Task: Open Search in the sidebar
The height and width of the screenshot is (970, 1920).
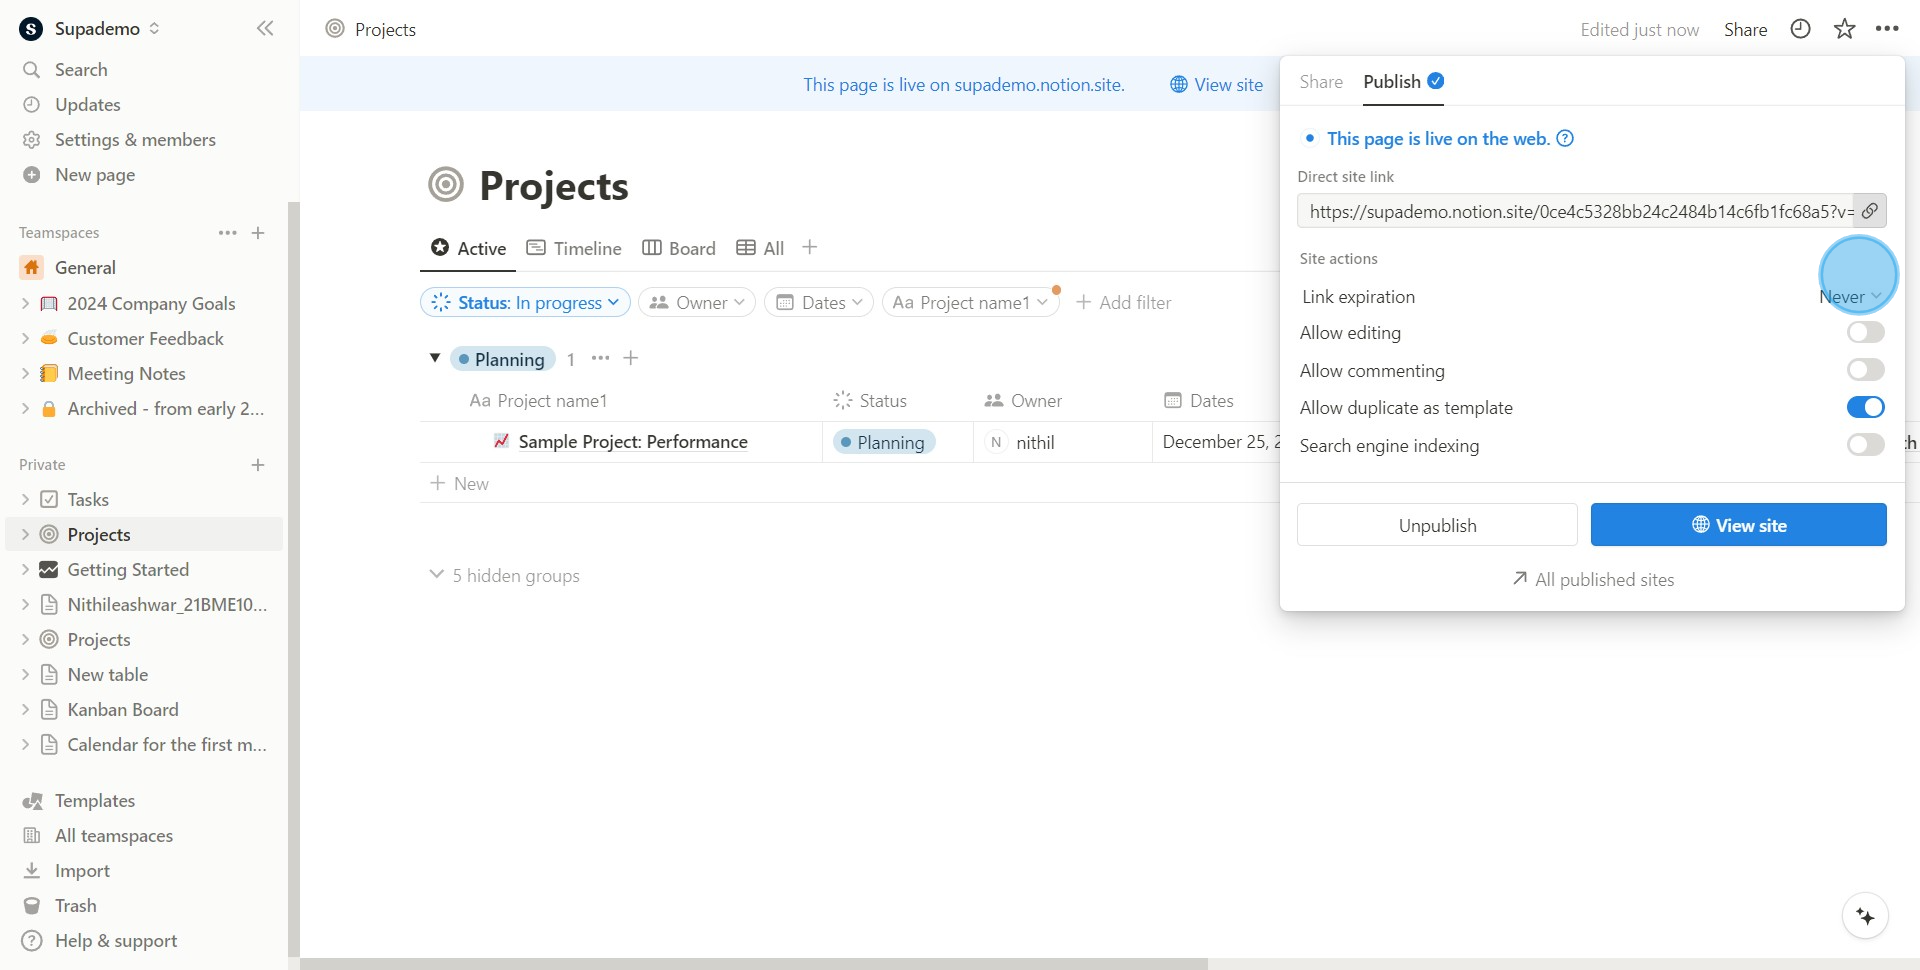Action: 81,70
